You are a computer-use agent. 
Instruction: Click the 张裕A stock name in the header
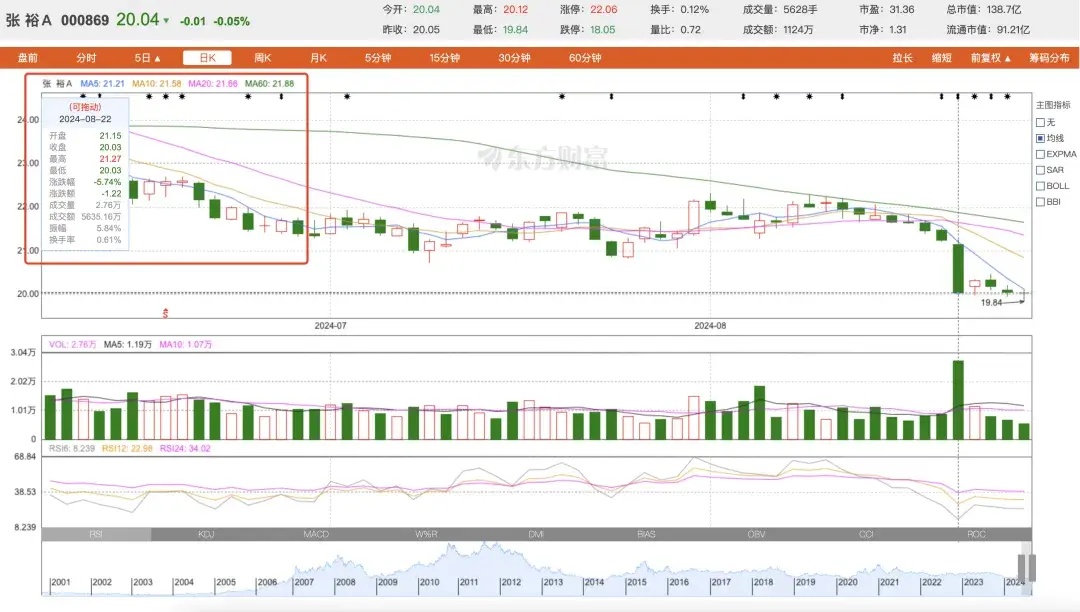click(x=28, y=21)
